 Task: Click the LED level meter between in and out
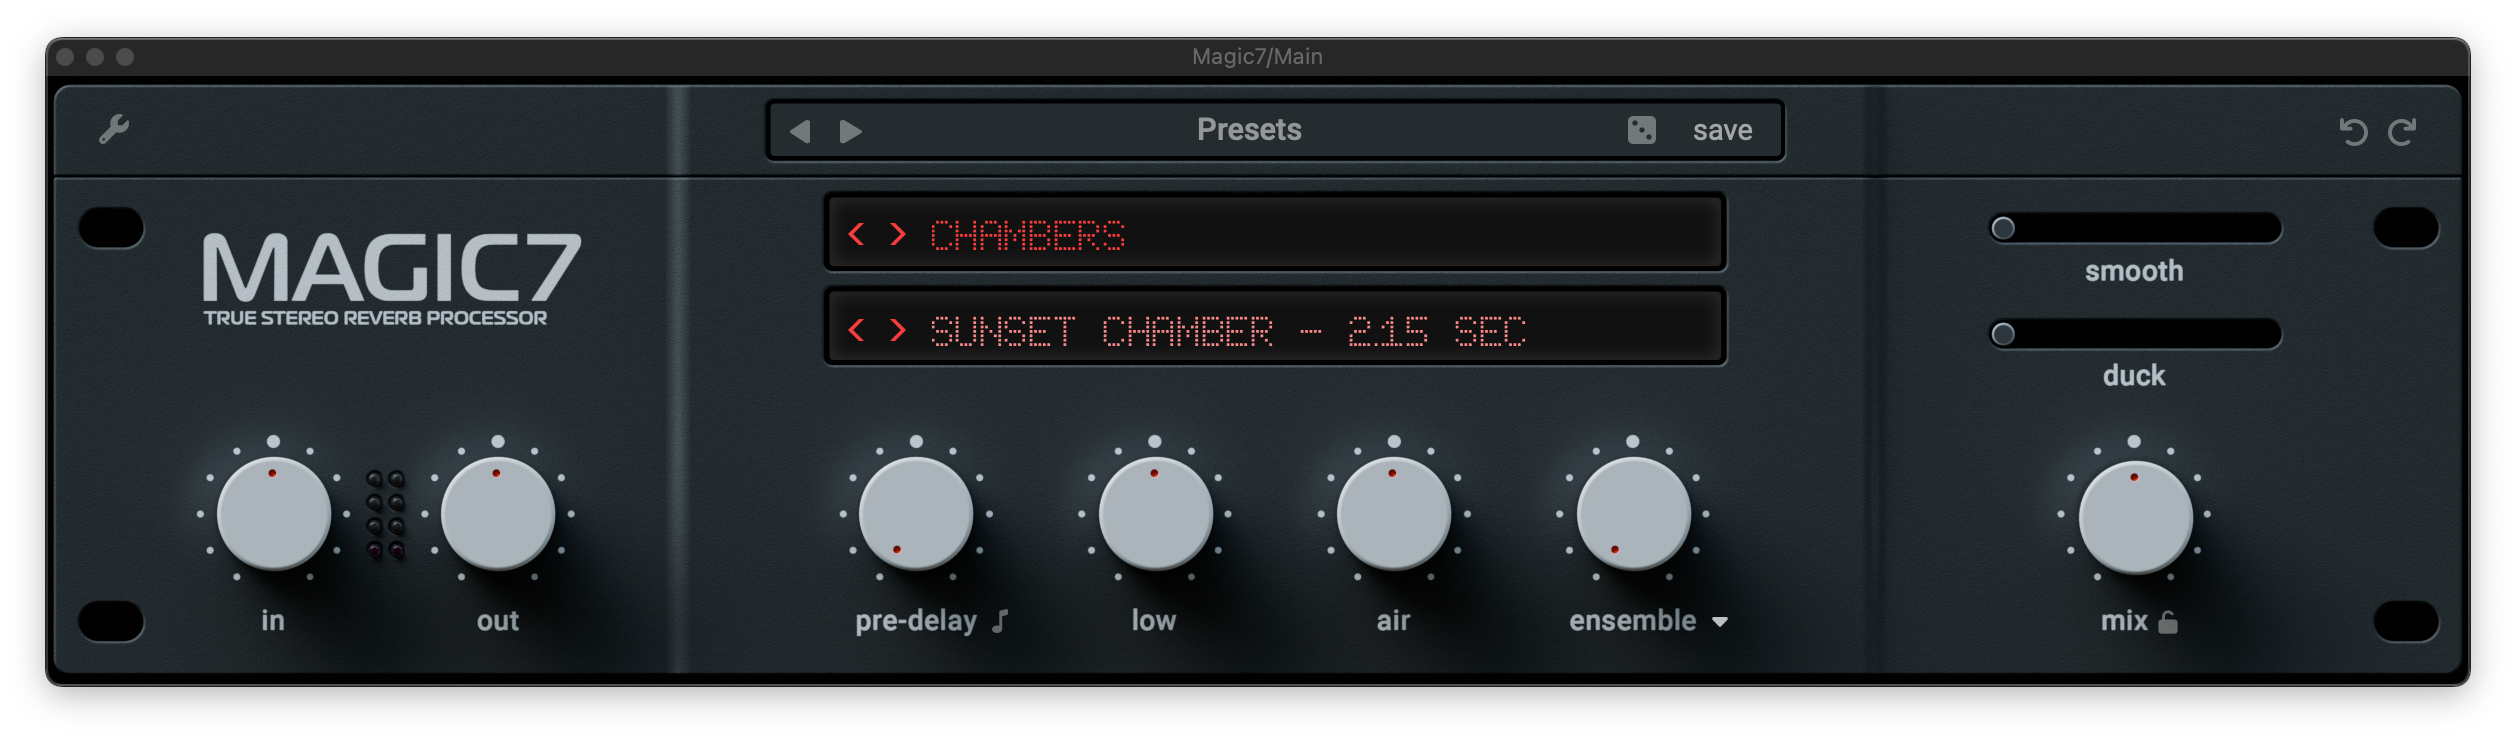(386, 514)
